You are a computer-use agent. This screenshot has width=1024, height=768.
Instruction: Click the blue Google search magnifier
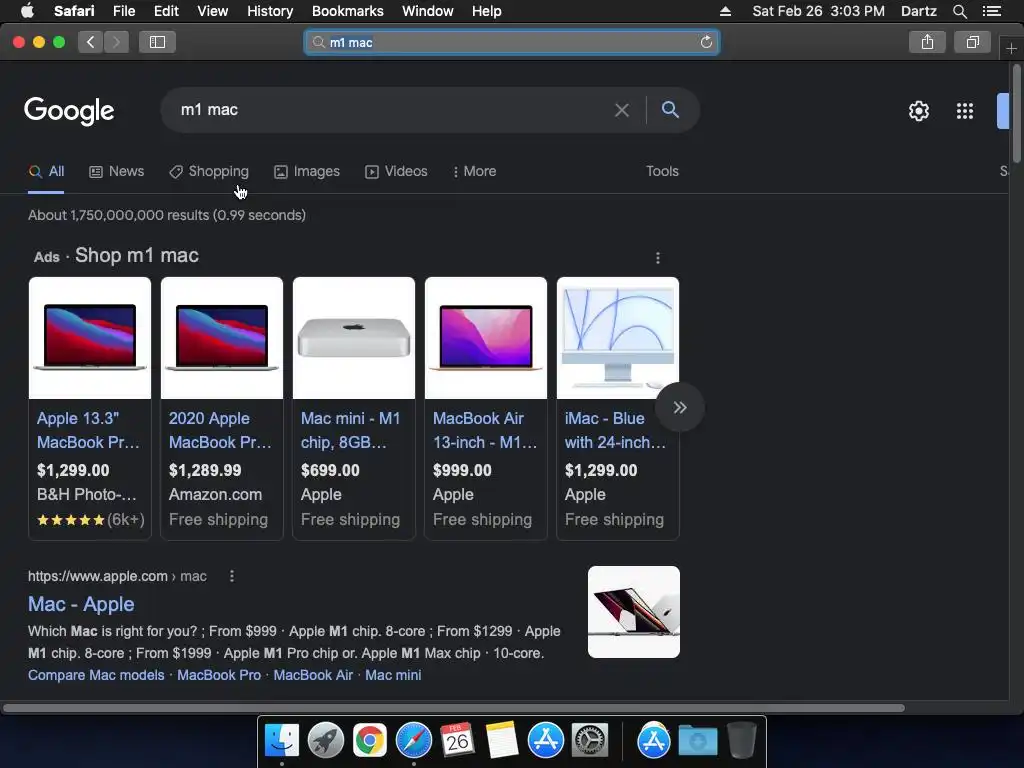pos(670,109)
